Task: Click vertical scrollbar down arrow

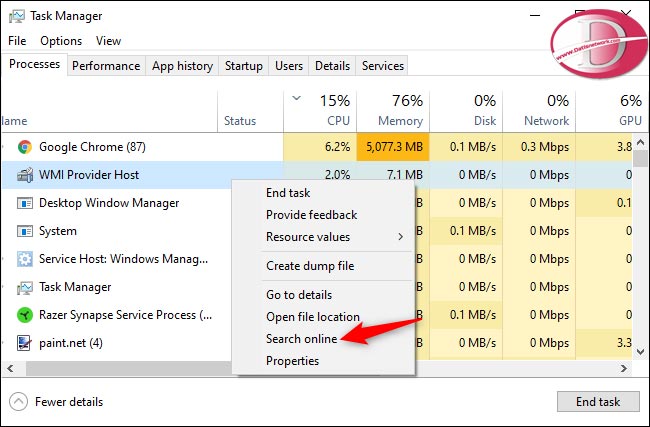Action: pyautogui.click(x=640, y=352)
